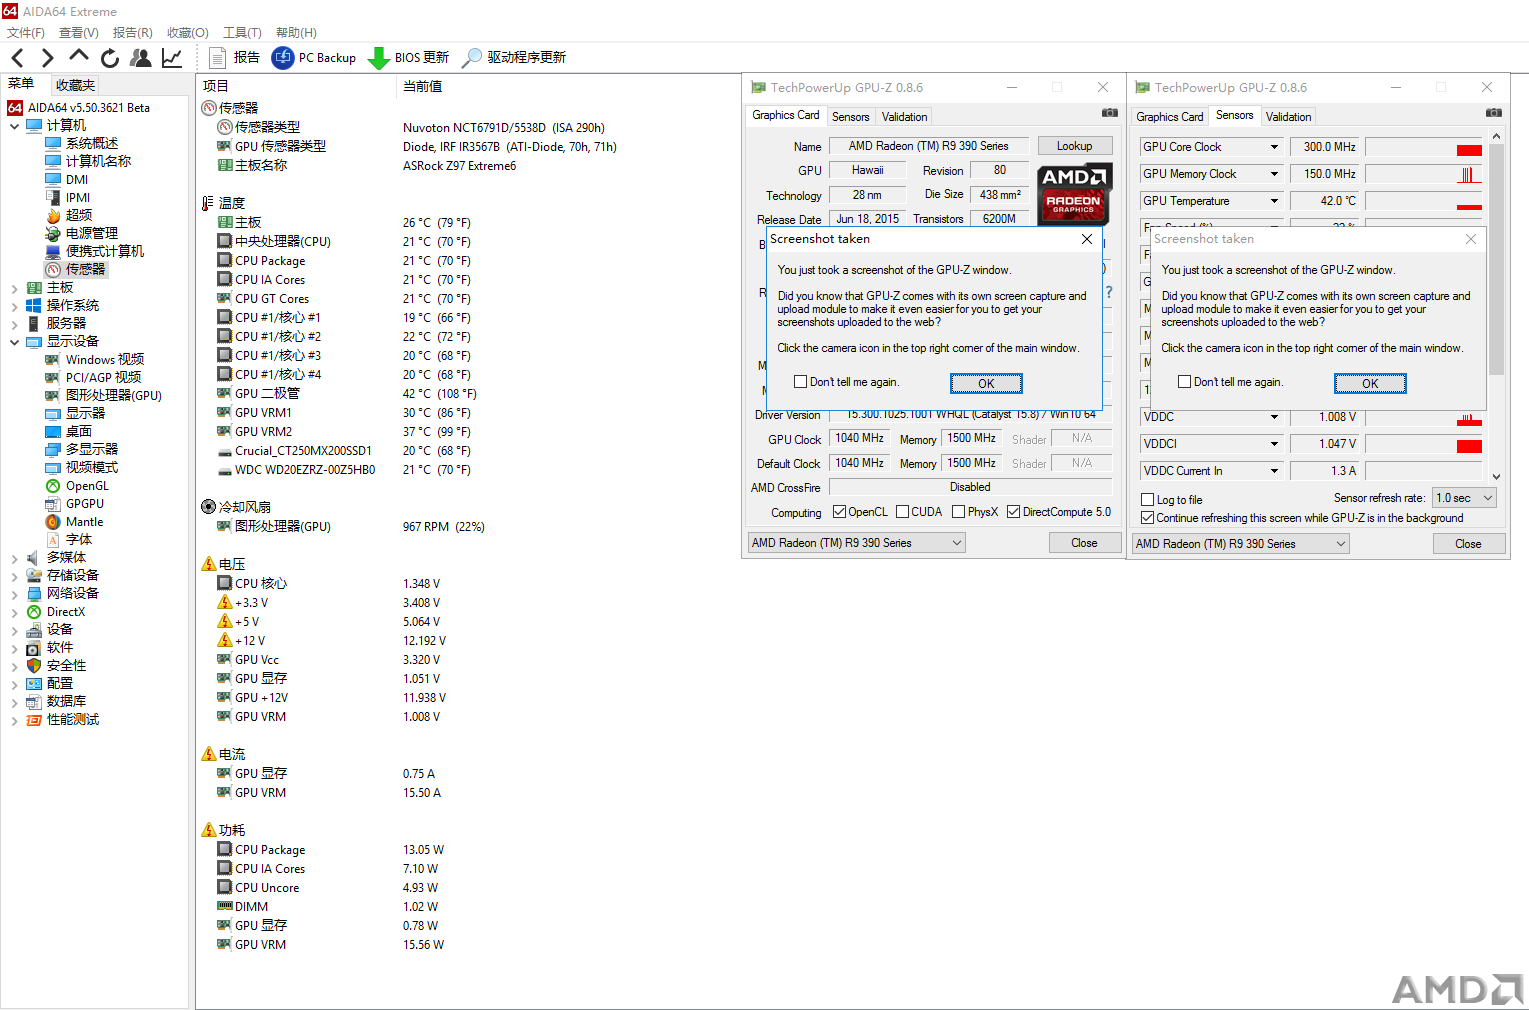This screenshot has width=1529, height=1010.
Task: Open GPU selector dropdown in the Sensors window
Action: (x=1240, y=544)
